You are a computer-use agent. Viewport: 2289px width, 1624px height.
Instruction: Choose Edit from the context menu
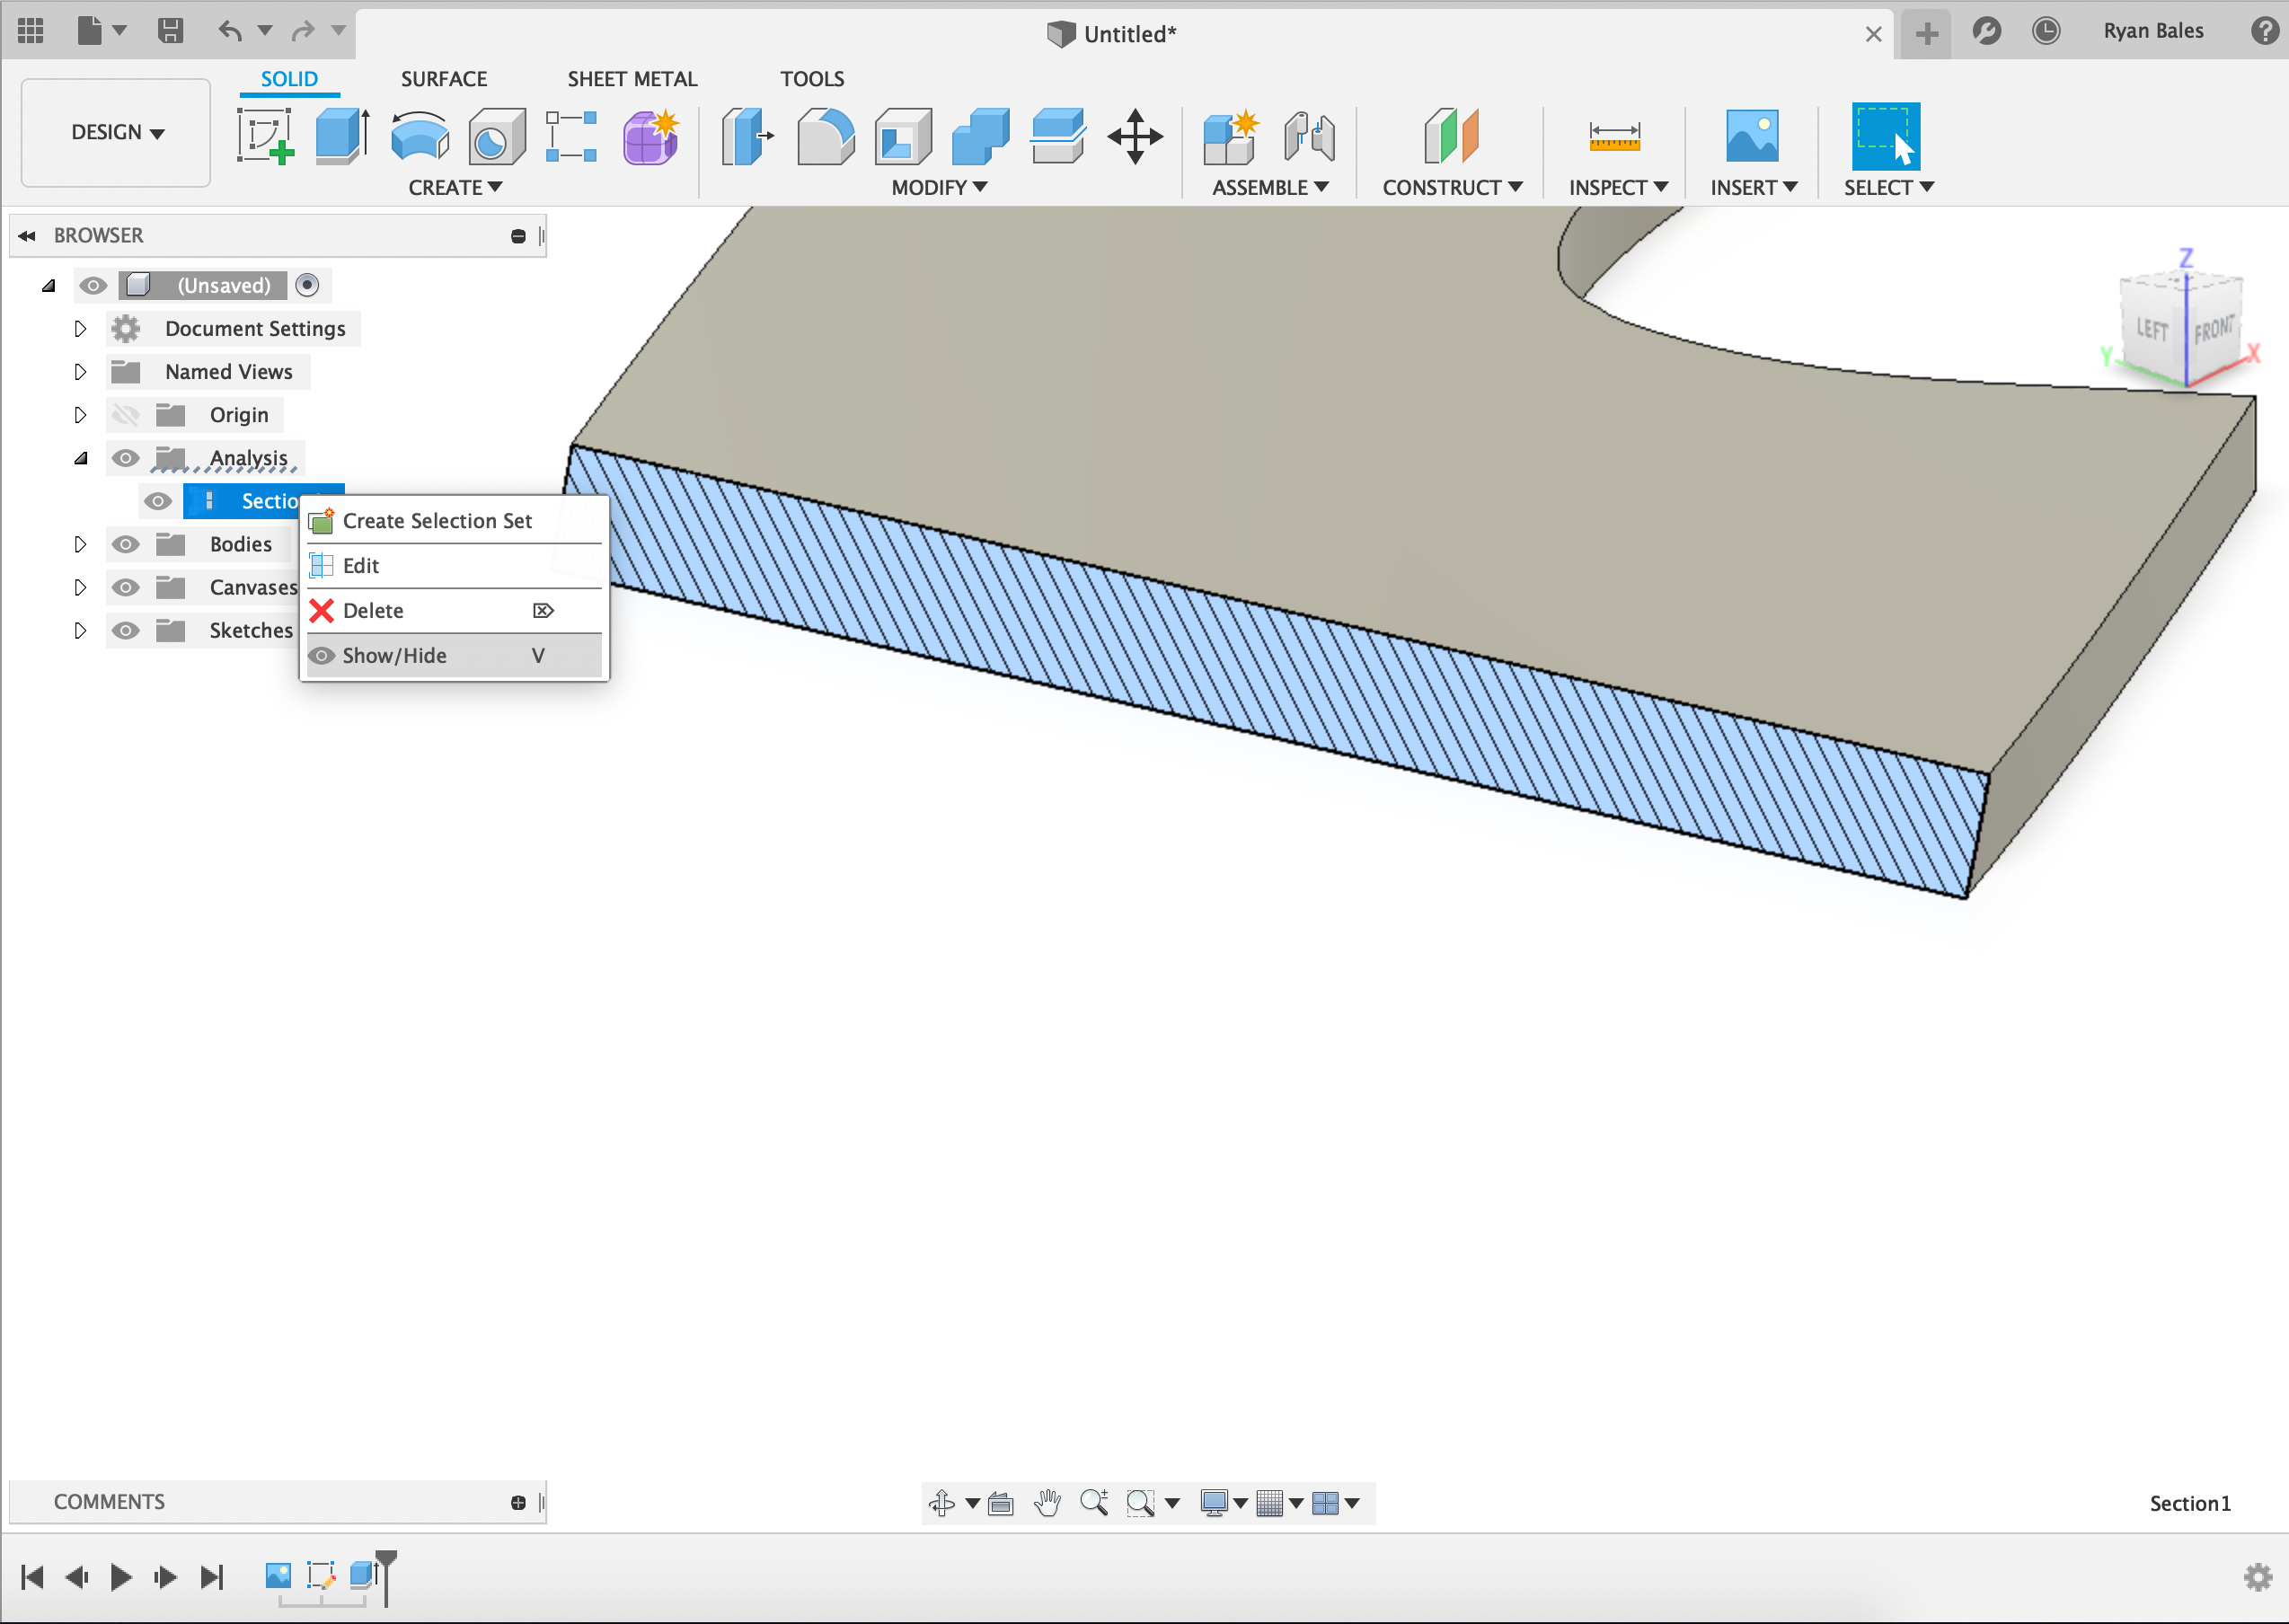point(454,566)
